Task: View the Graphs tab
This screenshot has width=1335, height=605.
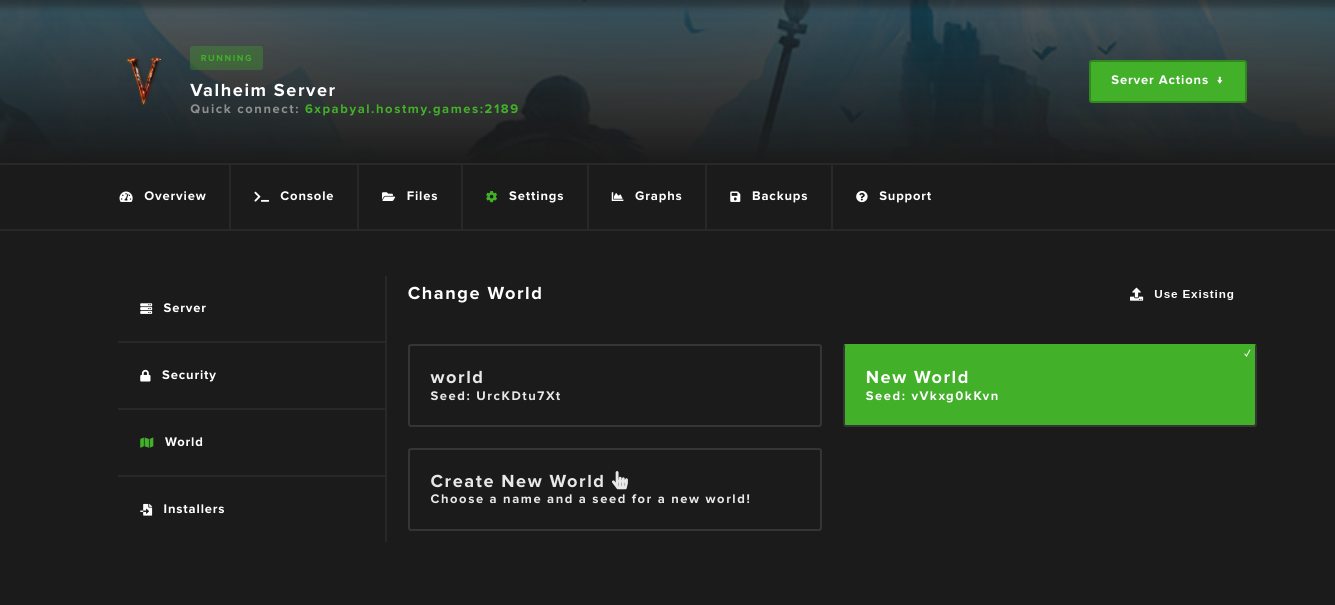Action: 647,197
